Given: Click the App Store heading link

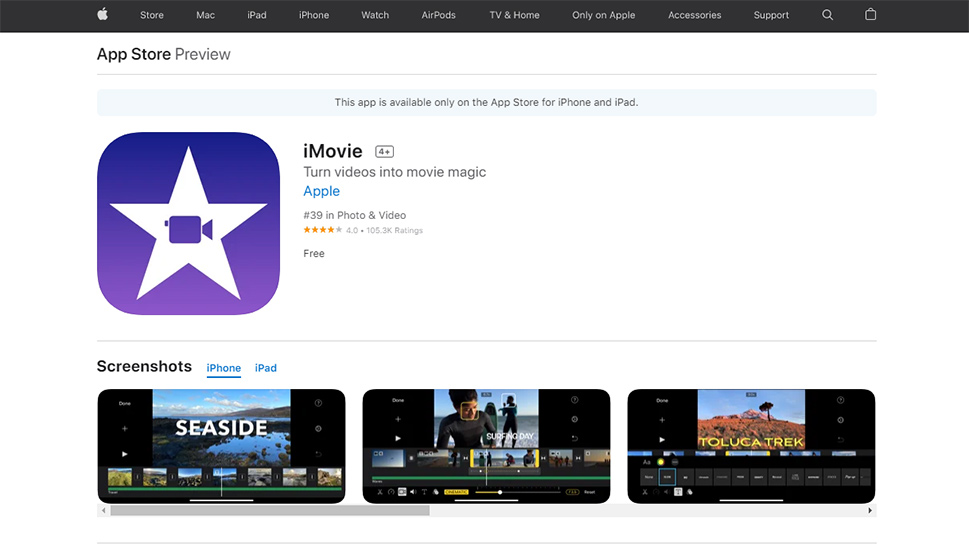Looking at the screenshot, I should tap(133, 54).
